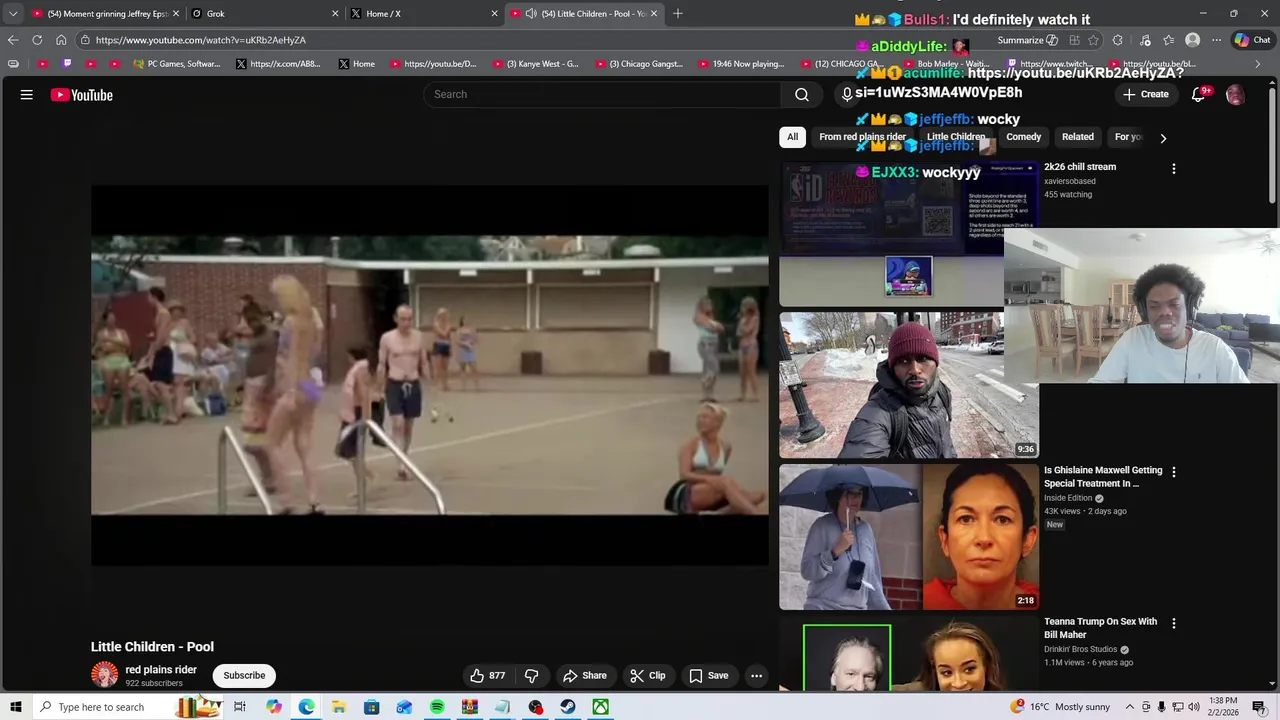1280x720 pixels.
Task: Open YouTube notifications bell
Action: click(x=1198, y=94)
